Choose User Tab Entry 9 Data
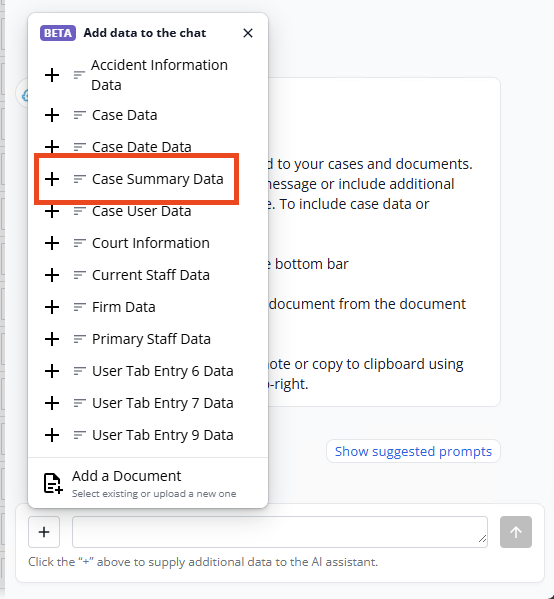This screenshot has width=554, height=599. pos(148,435)
